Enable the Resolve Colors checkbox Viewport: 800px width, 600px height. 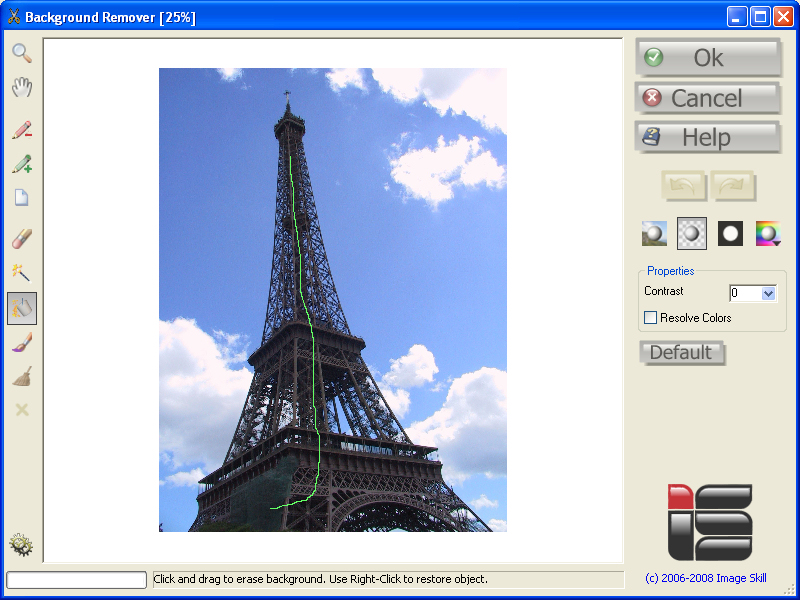point(651,318)
